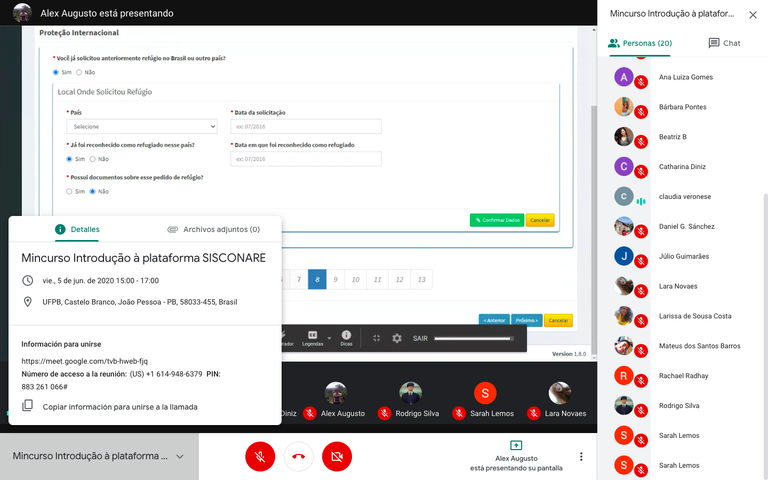The height and width of the screenshot is (480, 768).
Task: Click the Legendas CC icon in player bar
Action: pos(312,335)
